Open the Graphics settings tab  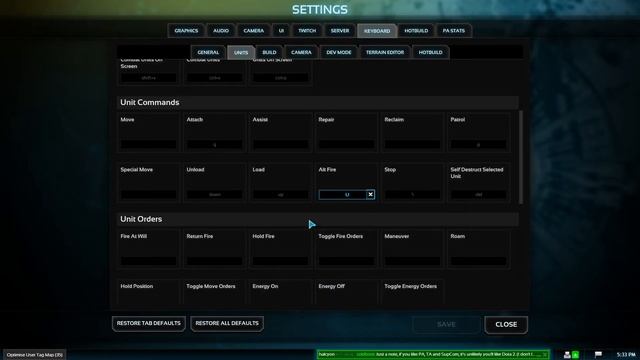(x=186, y=31)
